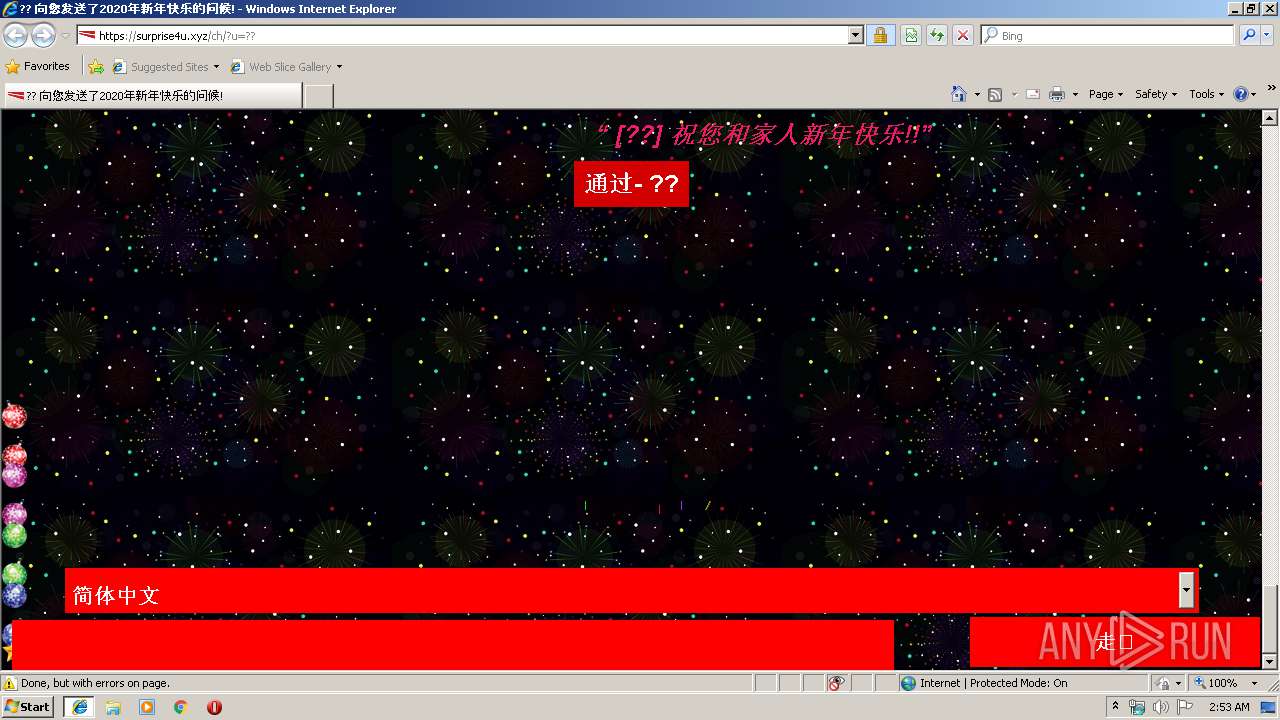
Task: Click the network tray icon
Action: (1137, 707)
